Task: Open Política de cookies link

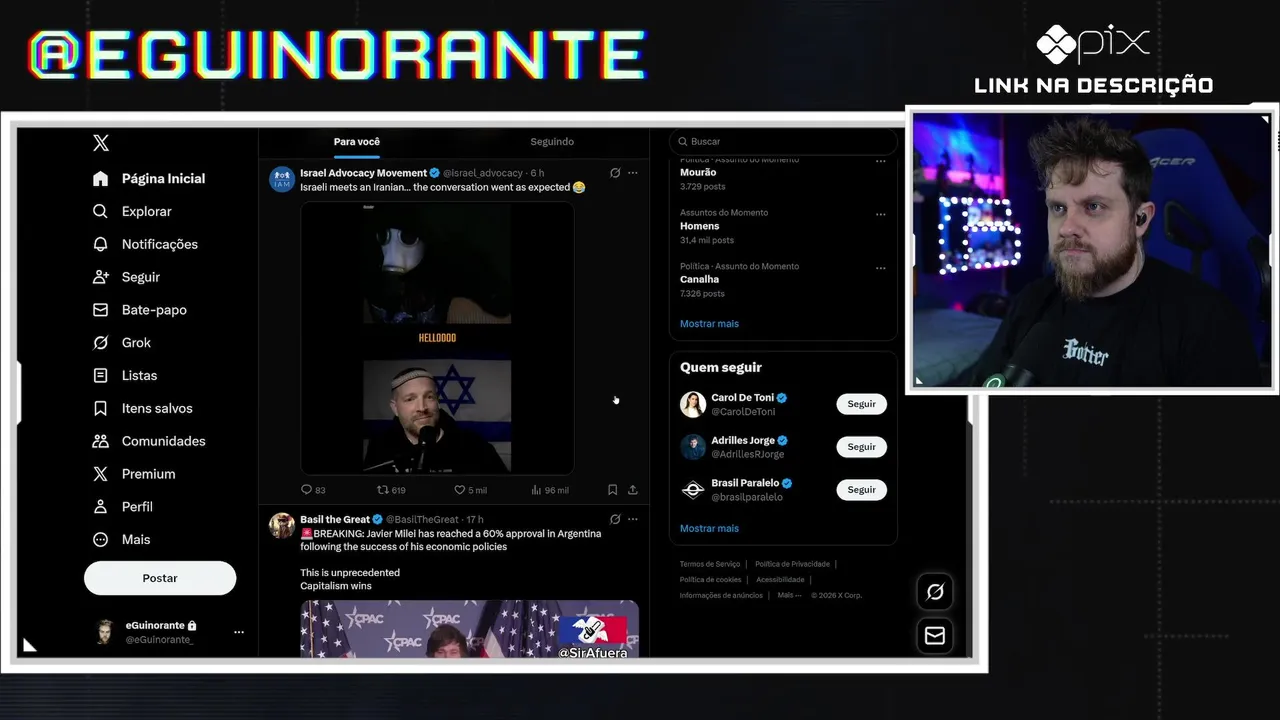Action: 710,580
